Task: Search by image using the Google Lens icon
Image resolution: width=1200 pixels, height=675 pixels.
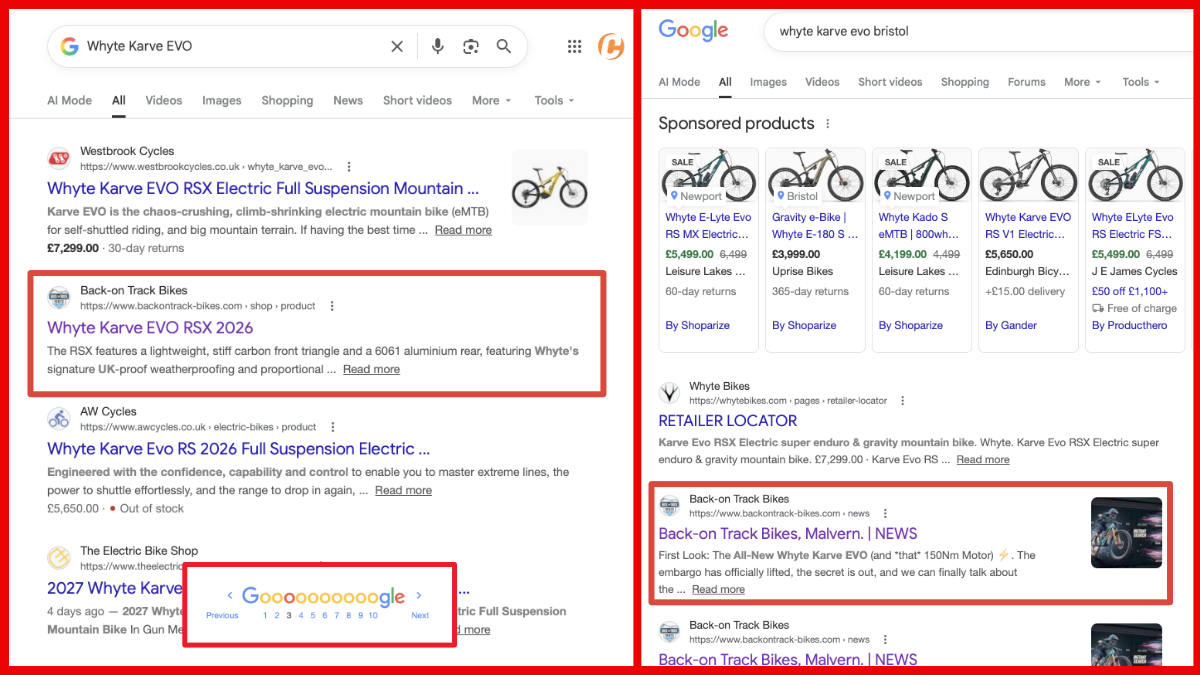Action: point(470,46)
